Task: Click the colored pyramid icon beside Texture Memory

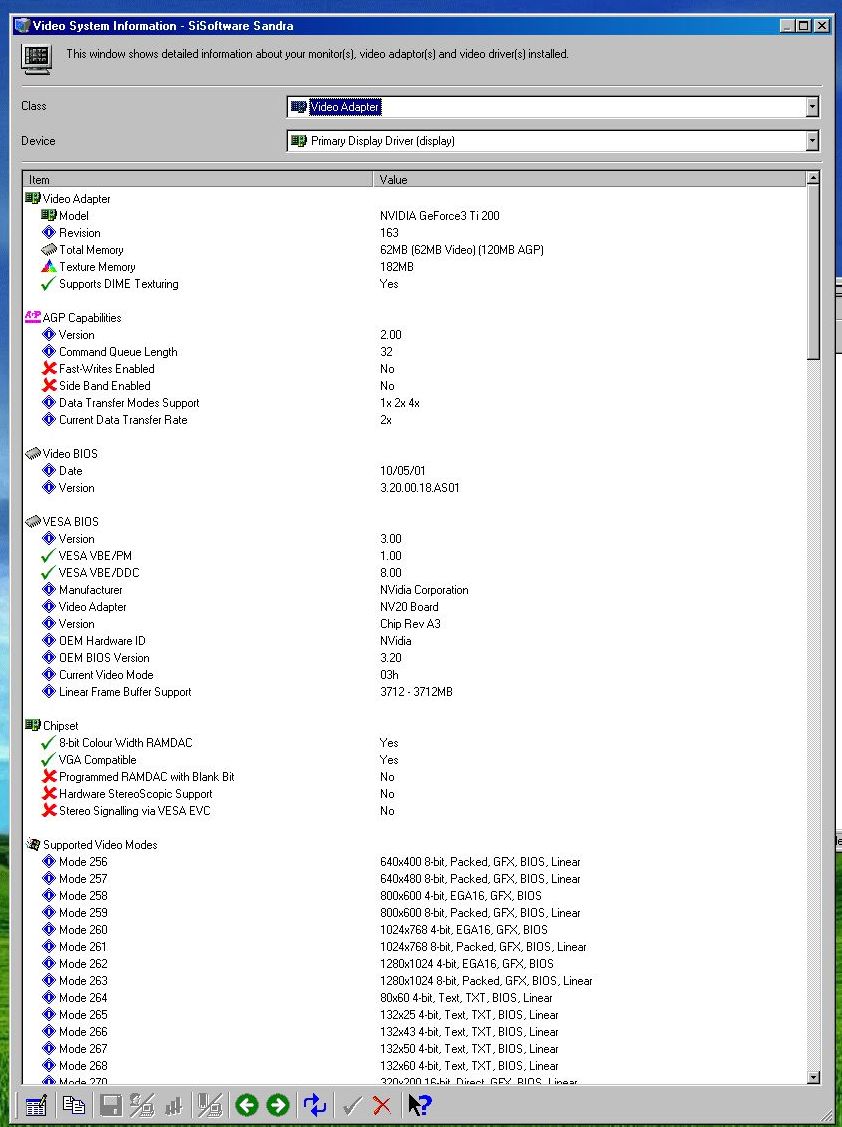Action: (49, 267)
